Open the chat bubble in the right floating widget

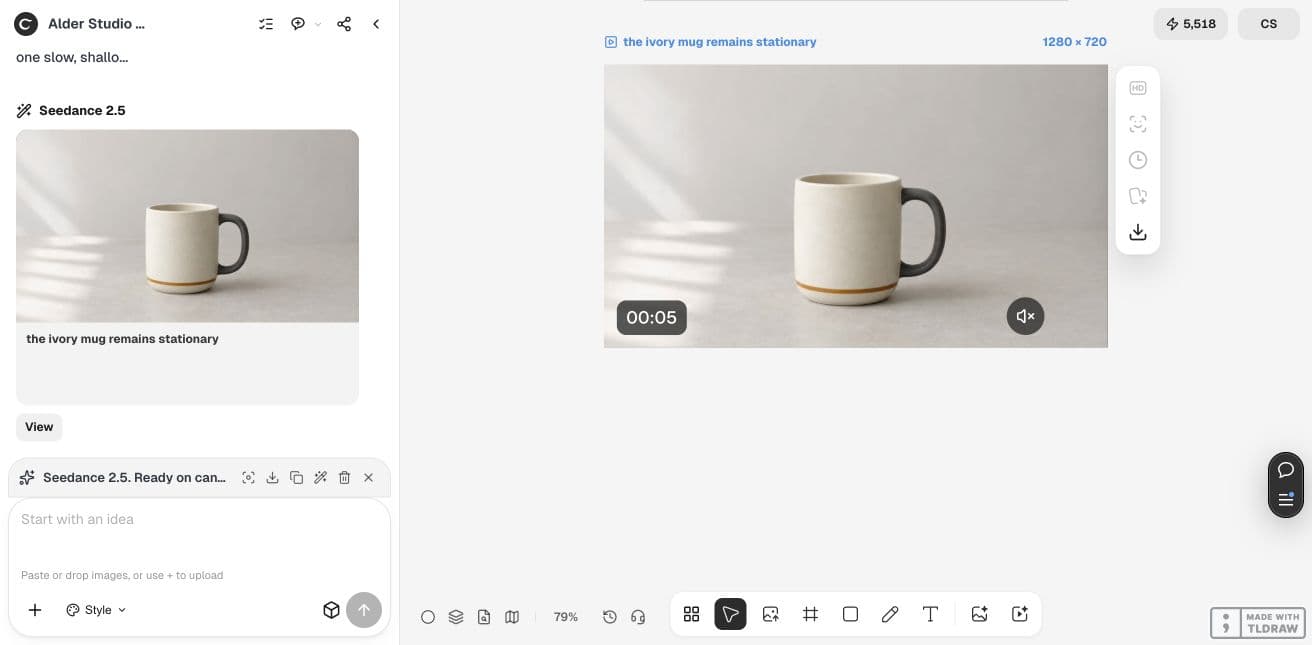(x=1286, y=470)
